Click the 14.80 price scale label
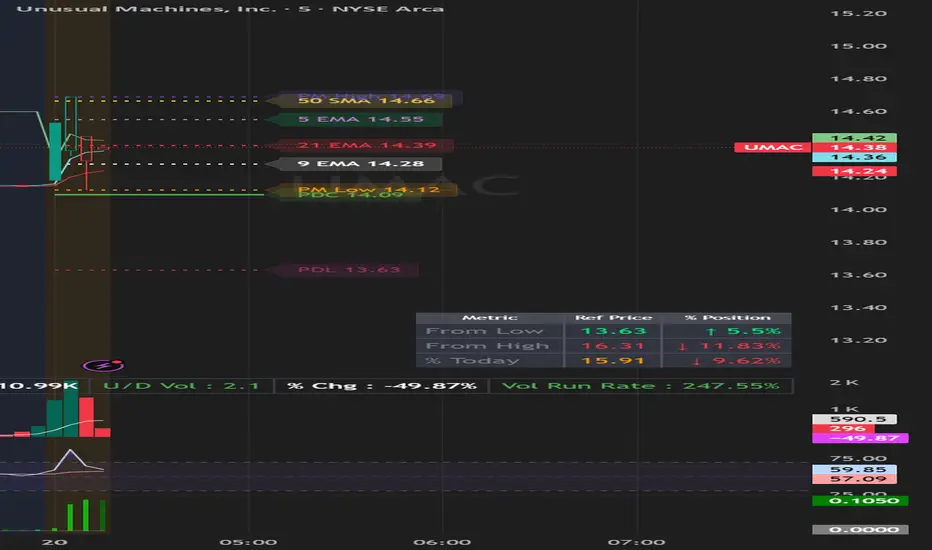The width and height of the screenshot is (932, 550). click(859, 78)
